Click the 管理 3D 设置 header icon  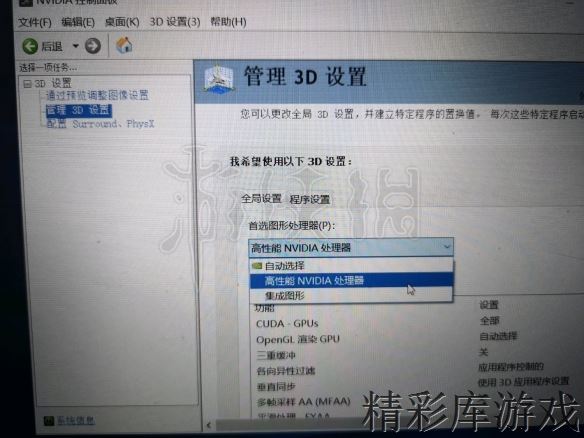tap(219, 79)
